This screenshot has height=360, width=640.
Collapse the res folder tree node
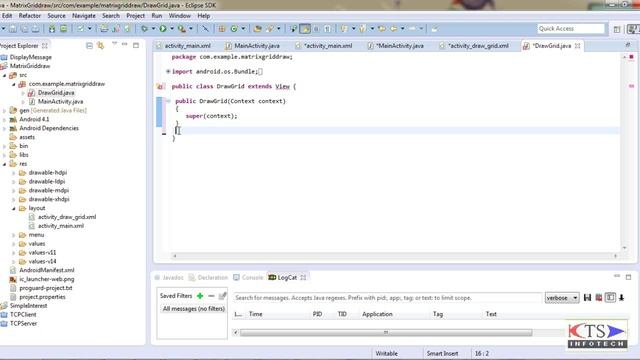point(4,164)
